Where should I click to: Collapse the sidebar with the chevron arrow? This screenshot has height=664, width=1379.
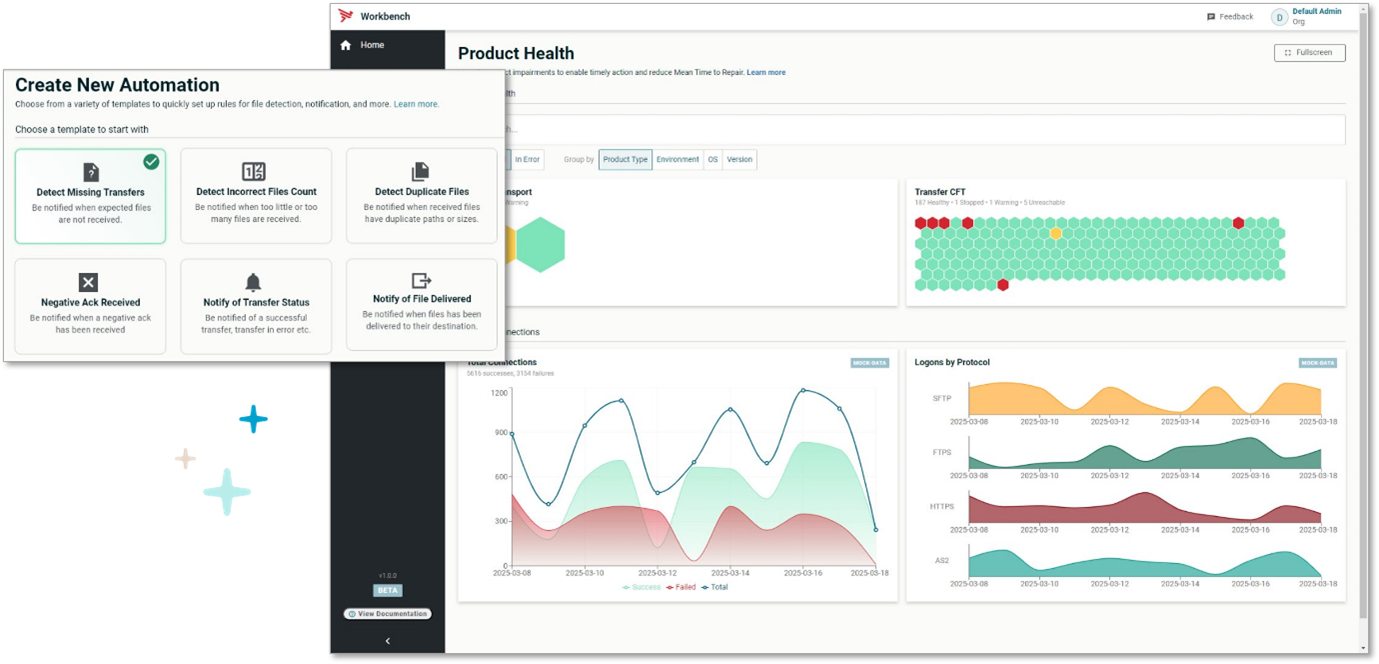[x=387, y=641]
